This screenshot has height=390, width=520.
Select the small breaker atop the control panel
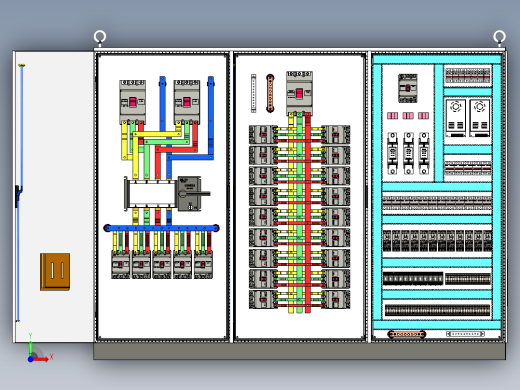click(x=408, y=88)
